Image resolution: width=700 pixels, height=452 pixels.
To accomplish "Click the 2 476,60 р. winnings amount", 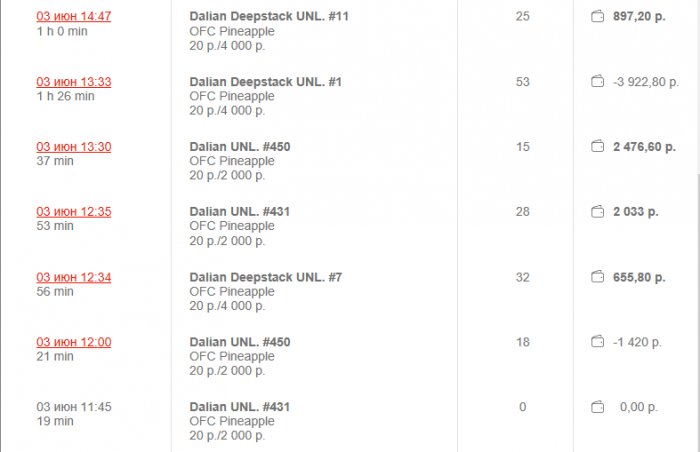I will point(644,147).
